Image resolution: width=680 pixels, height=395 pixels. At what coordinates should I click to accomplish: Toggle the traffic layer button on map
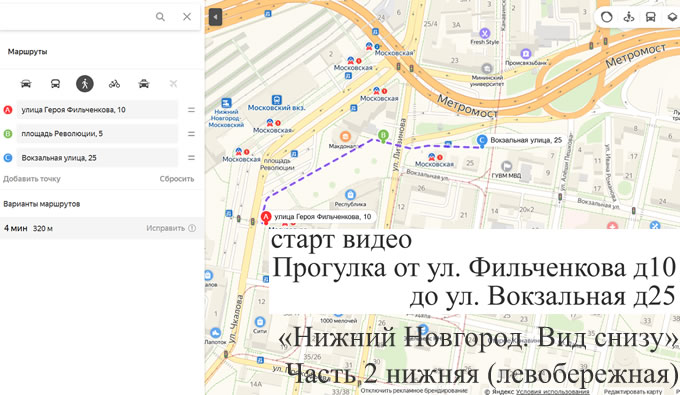pyautogui.click(x=607, y=17)
